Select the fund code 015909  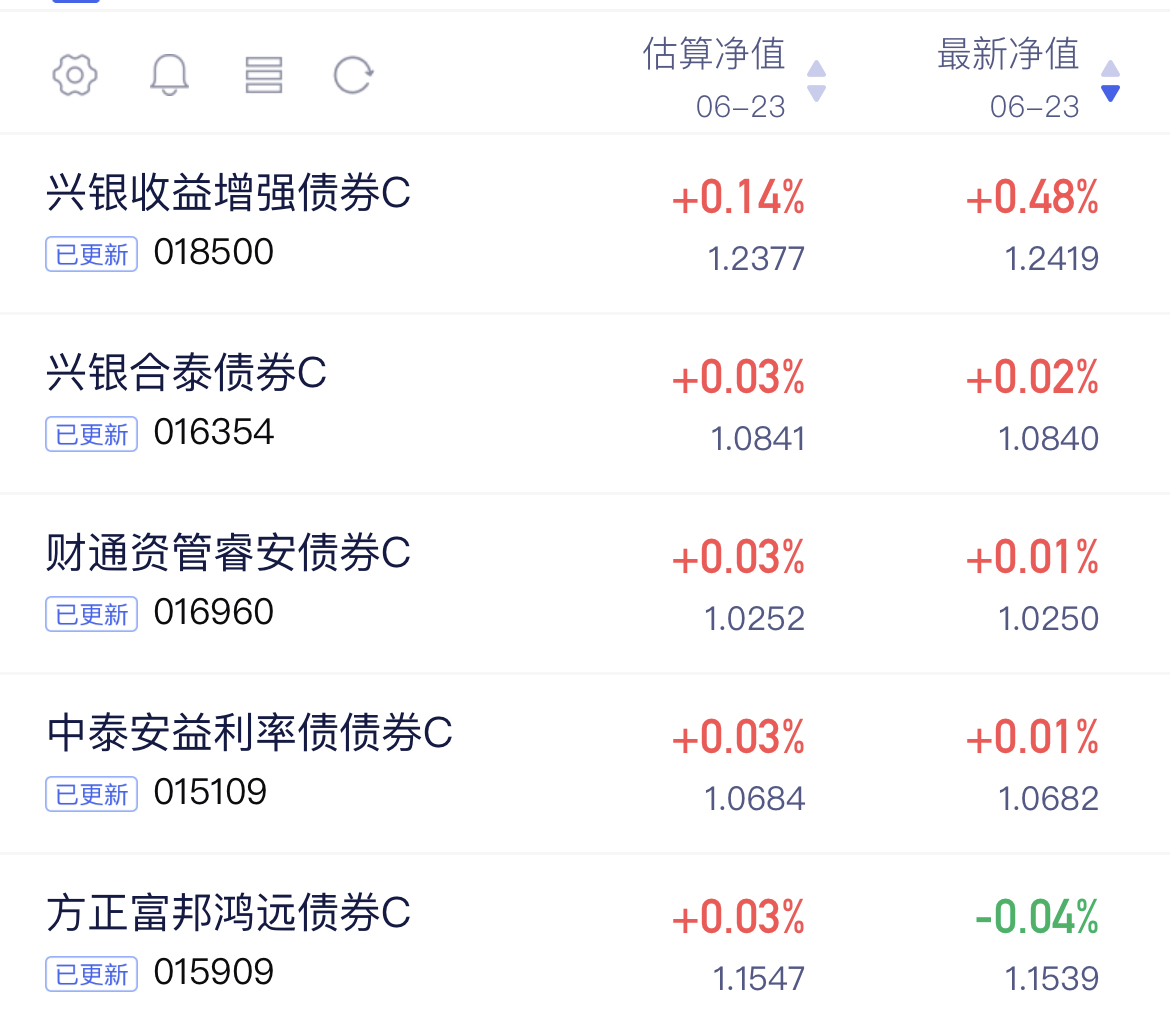(x=213, y=972)
